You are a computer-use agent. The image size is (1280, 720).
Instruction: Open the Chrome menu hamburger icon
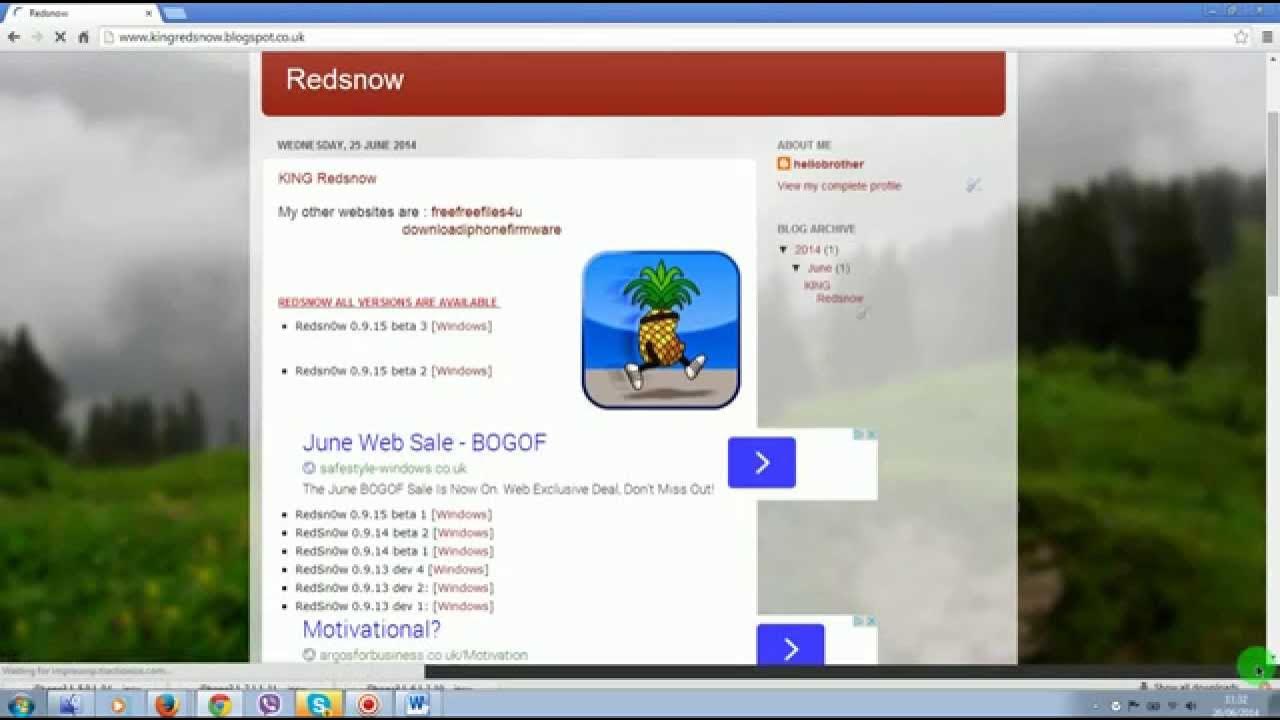coord(1267,37)
